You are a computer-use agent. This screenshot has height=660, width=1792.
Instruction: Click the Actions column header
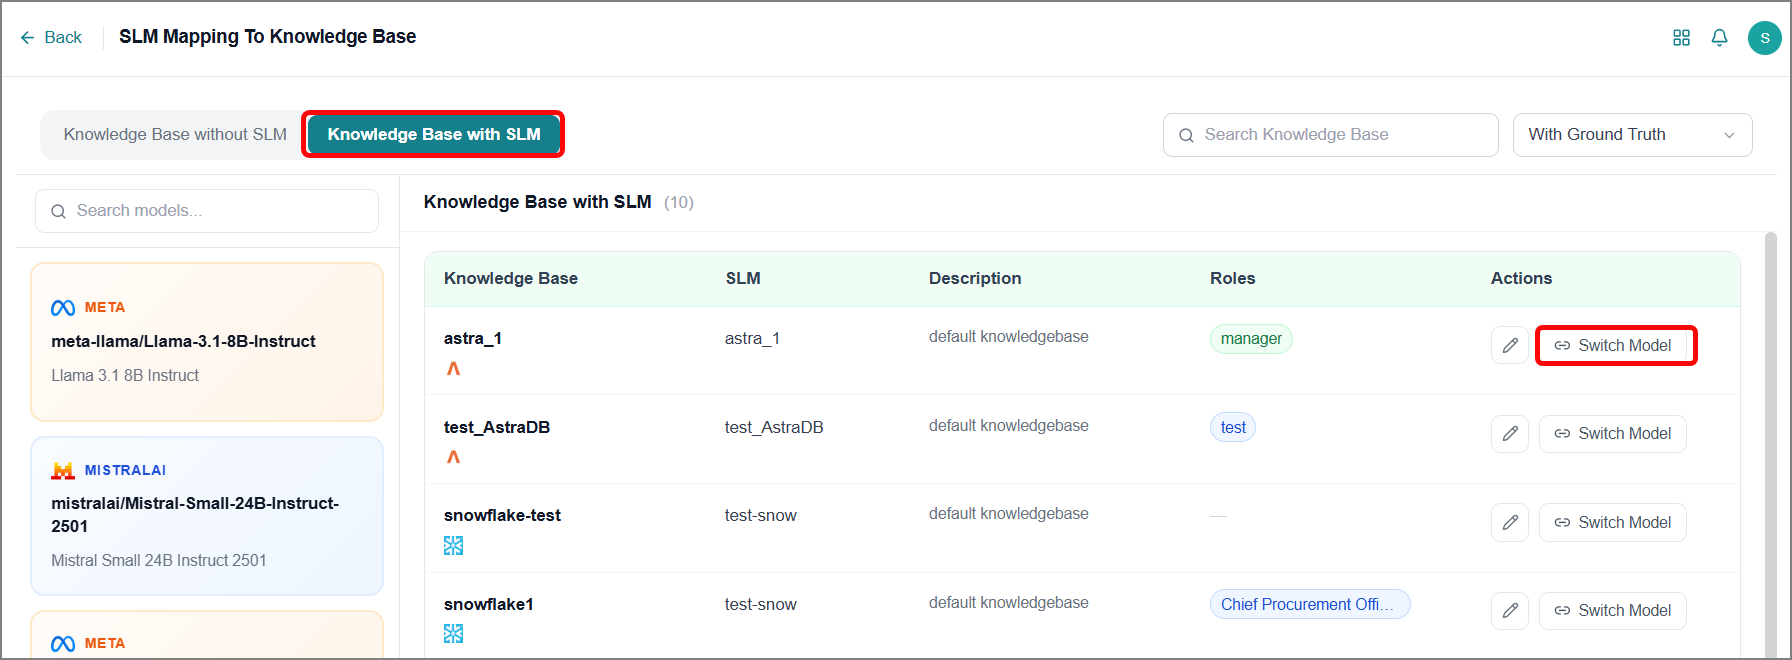pyautogui.click(x=1521, y=278)
